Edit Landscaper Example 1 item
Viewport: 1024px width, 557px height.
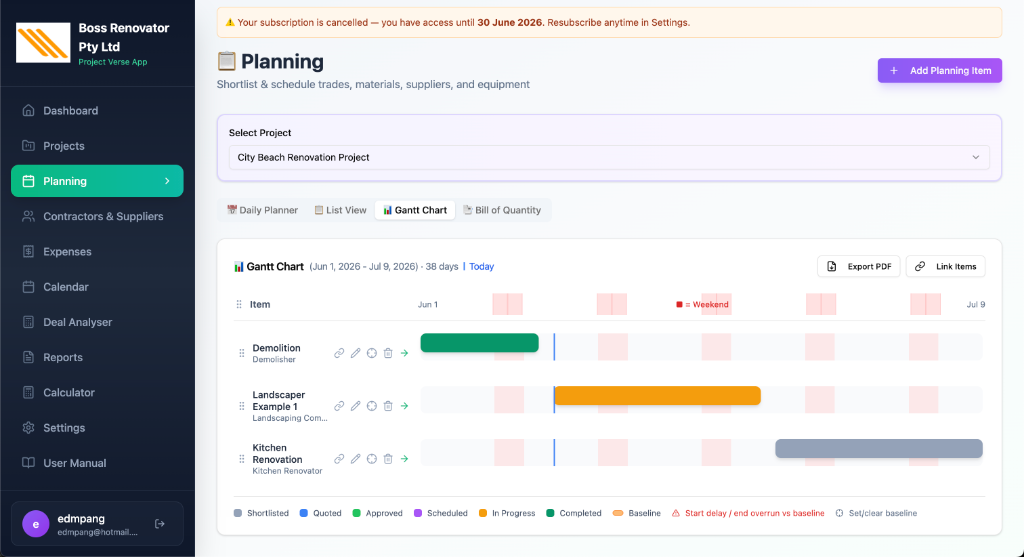355,406
